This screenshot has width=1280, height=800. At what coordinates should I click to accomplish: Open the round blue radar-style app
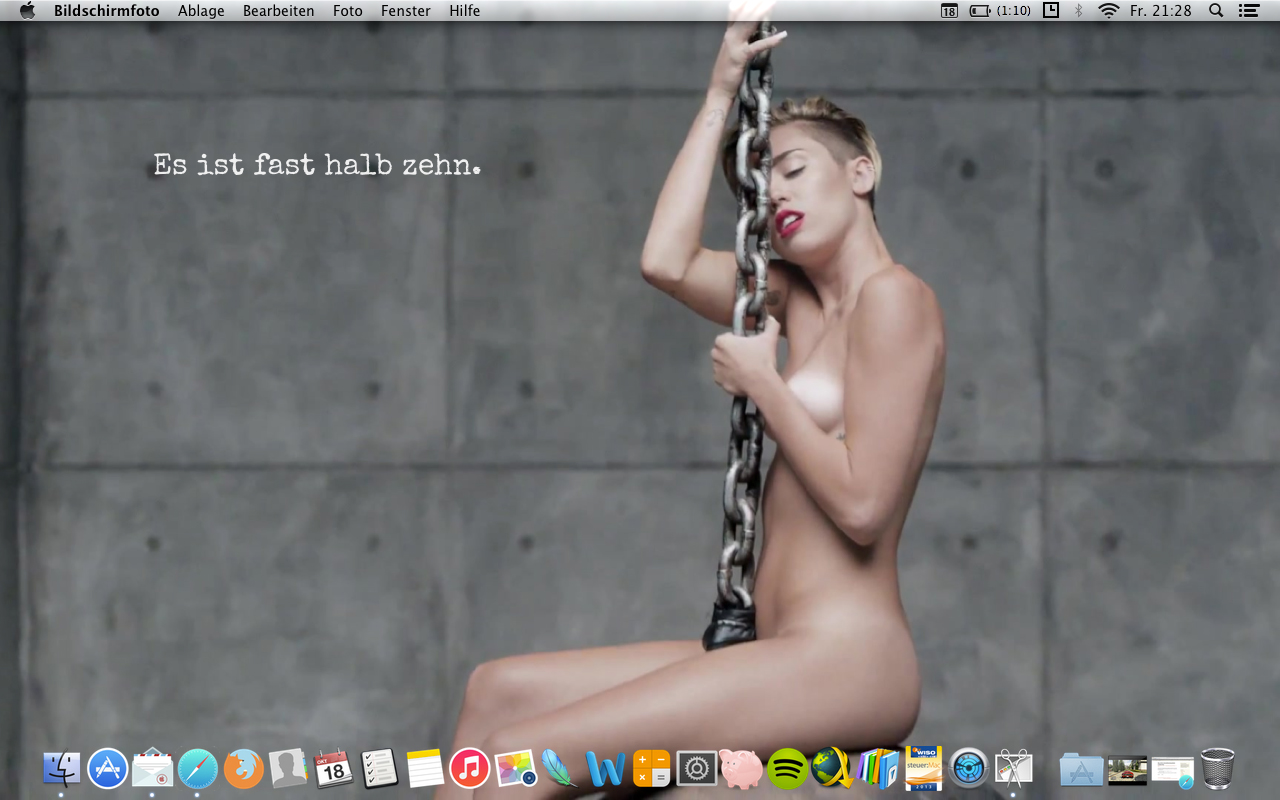click(x=969, y=768)
